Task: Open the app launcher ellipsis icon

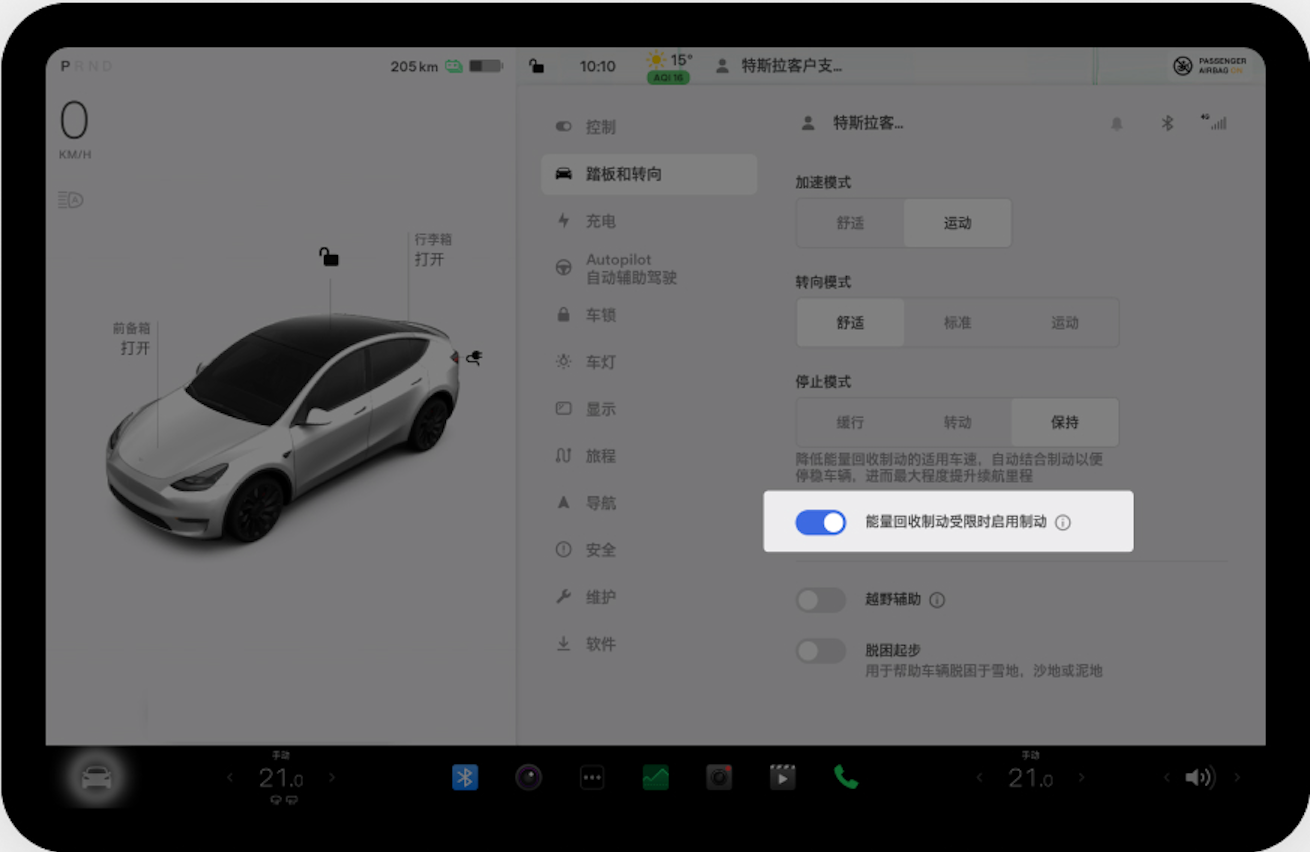Action: tap(592, 777)
